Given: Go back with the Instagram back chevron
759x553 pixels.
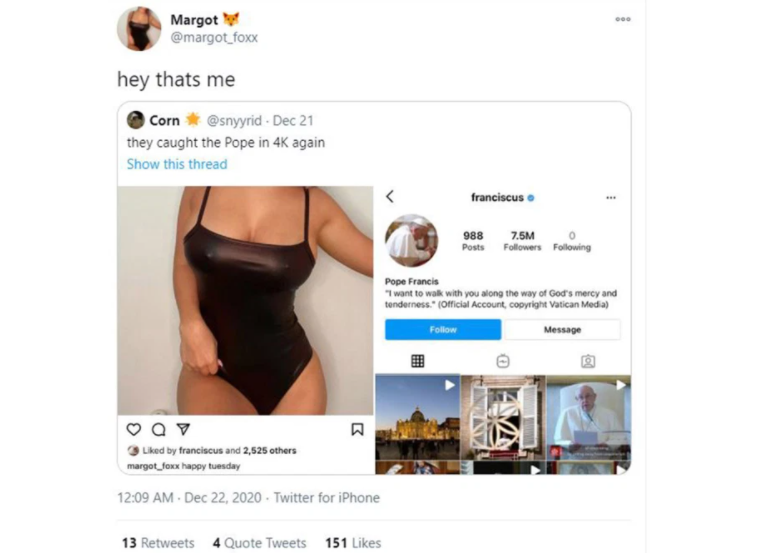Looking at the screenshot, I should coord(390,197).
